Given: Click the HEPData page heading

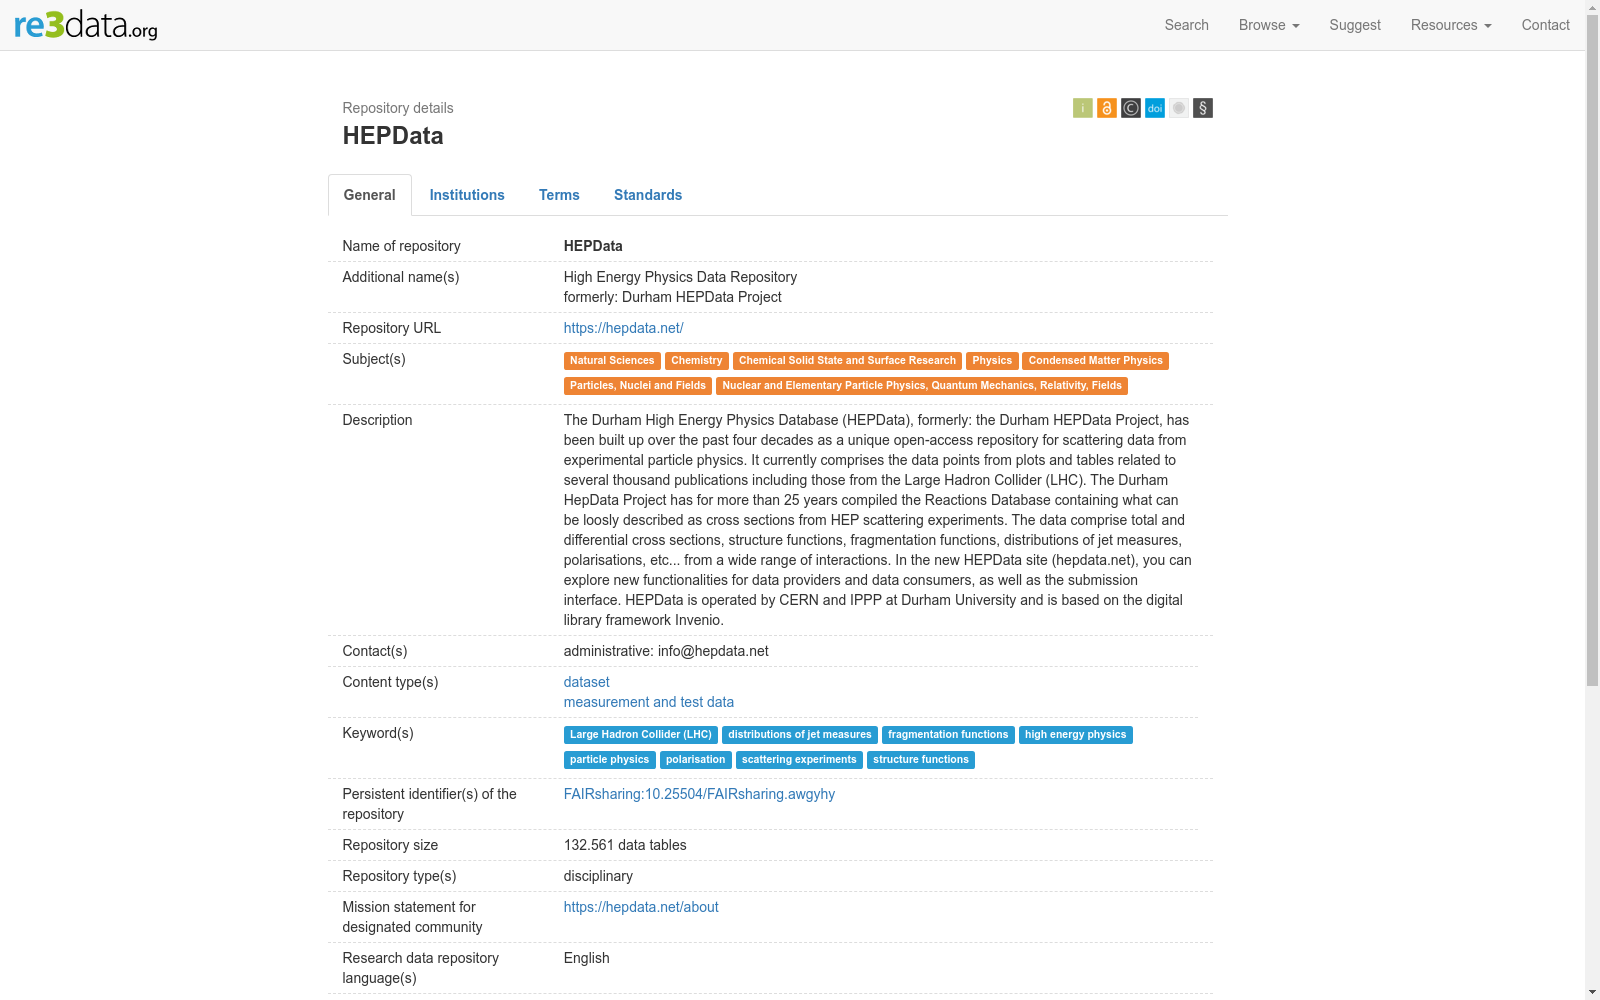Looking at the screenshot, I should pyautogui.click(x=393, y=136).
